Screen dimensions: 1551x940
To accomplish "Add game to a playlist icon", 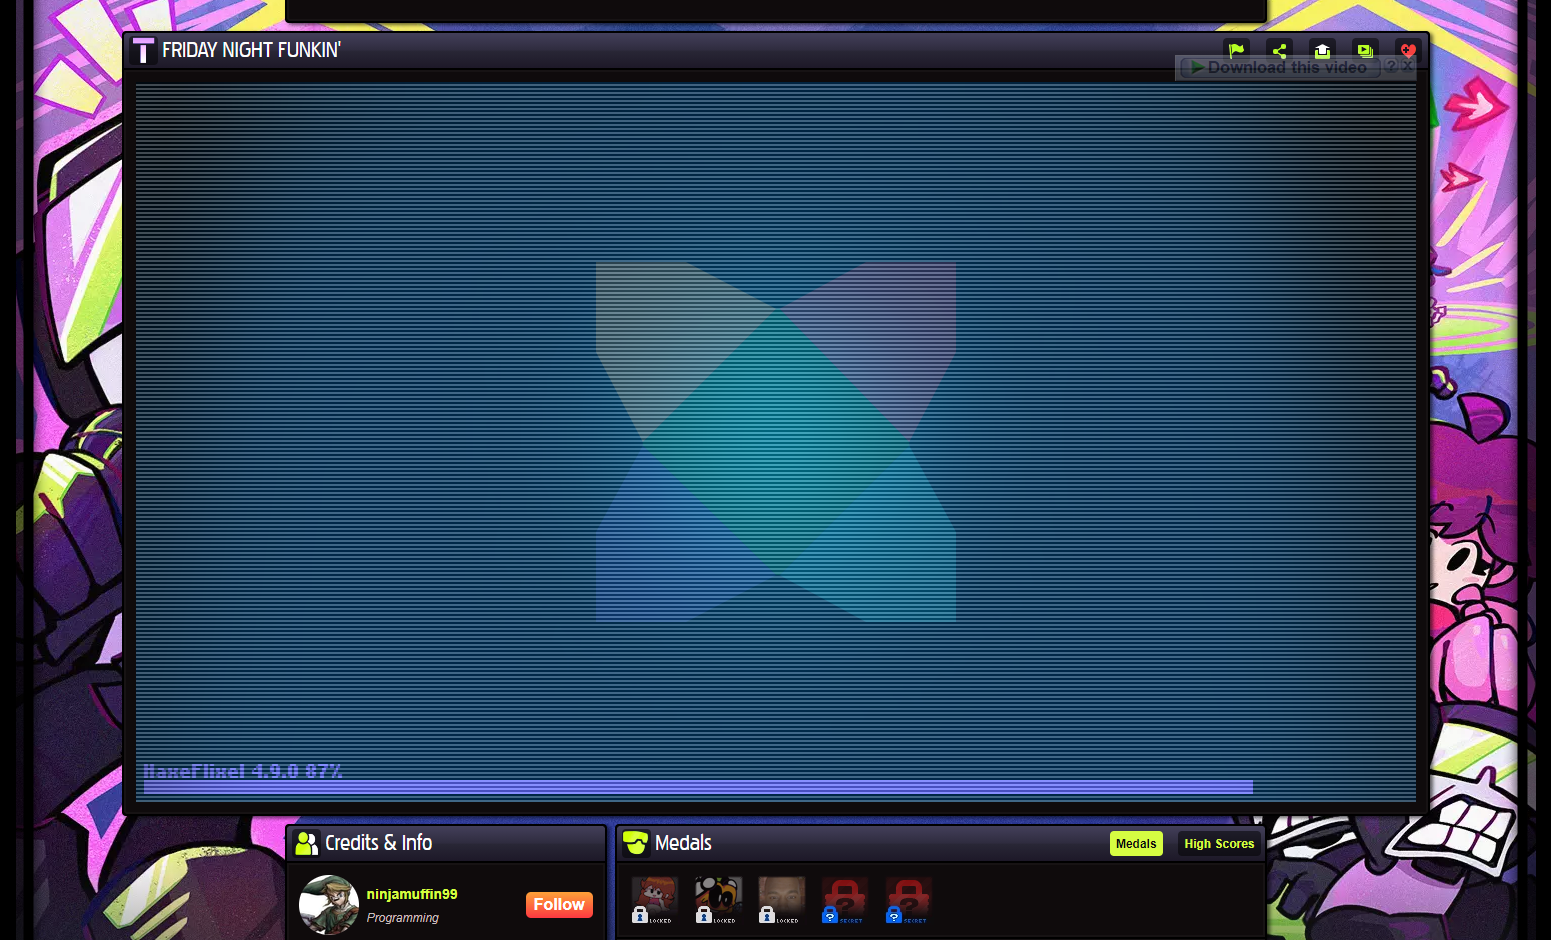I will point(1365,50).
